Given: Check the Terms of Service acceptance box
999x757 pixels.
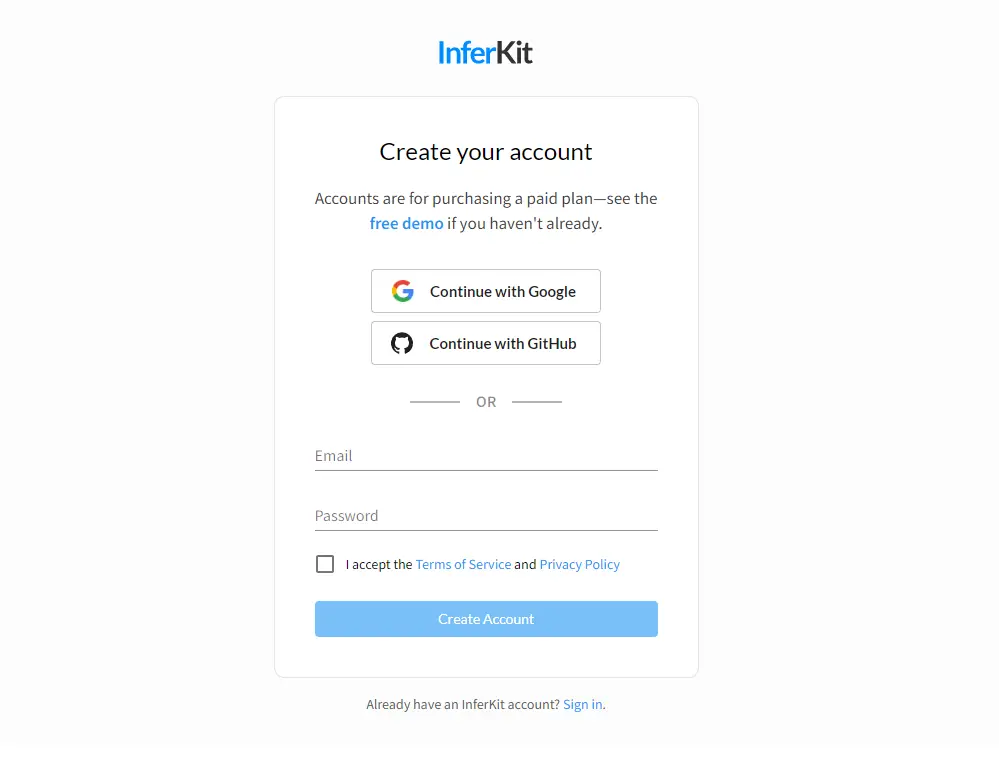Looking at the screenshot, I should (x=325, y=564).
